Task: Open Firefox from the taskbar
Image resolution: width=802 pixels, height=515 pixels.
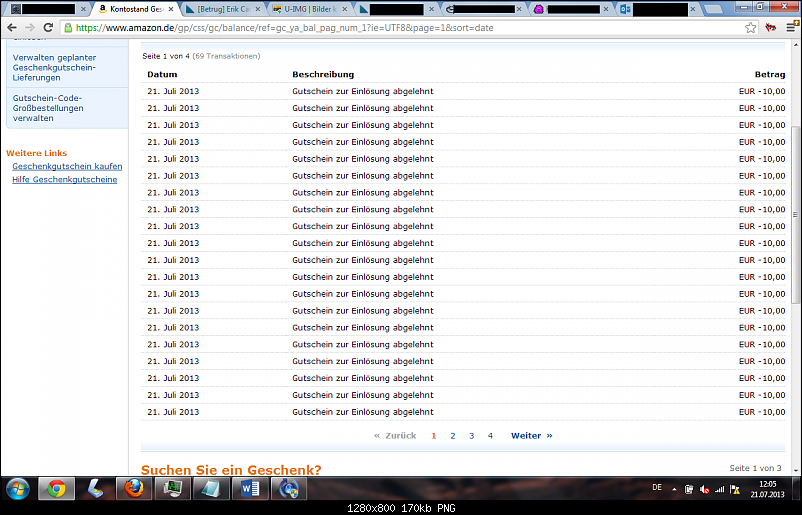Action: click(132, 488)
